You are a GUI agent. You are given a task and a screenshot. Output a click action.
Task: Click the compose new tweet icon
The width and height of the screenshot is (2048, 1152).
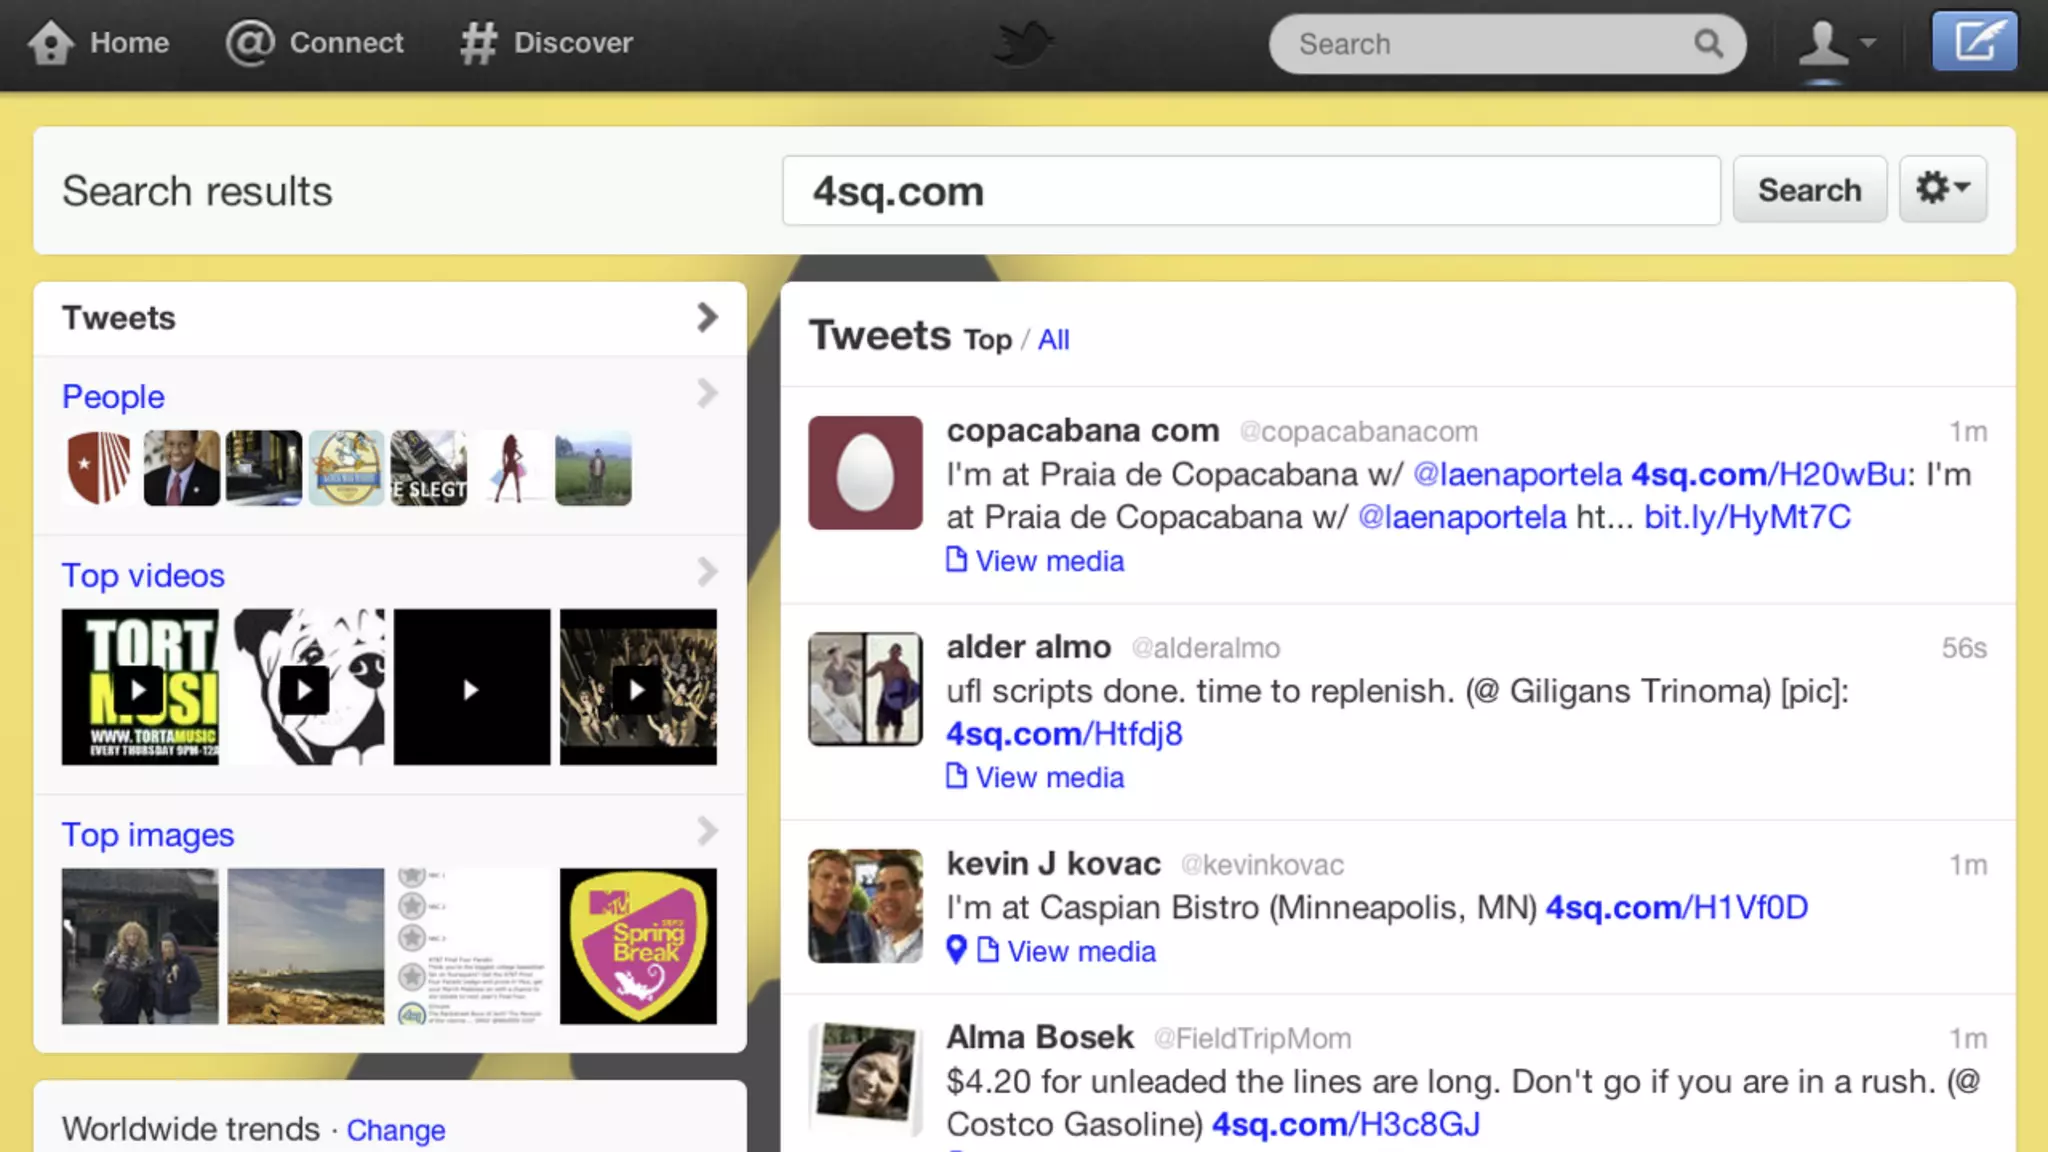1974,42
